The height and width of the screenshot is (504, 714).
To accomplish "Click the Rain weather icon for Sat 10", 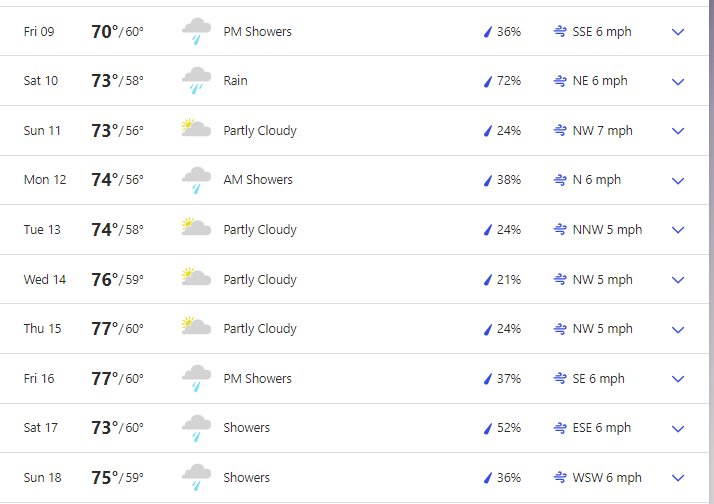I will tap(196, 81).
